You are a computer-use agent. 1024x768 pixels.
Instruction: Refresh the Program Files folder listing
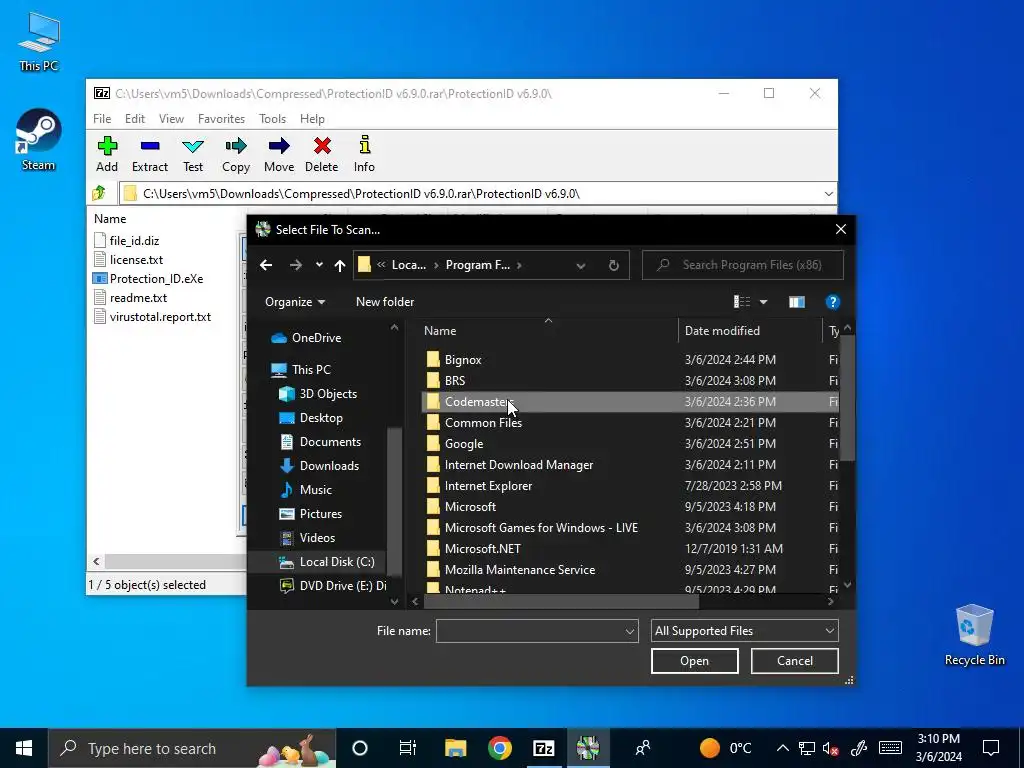[x=613, y=265]
